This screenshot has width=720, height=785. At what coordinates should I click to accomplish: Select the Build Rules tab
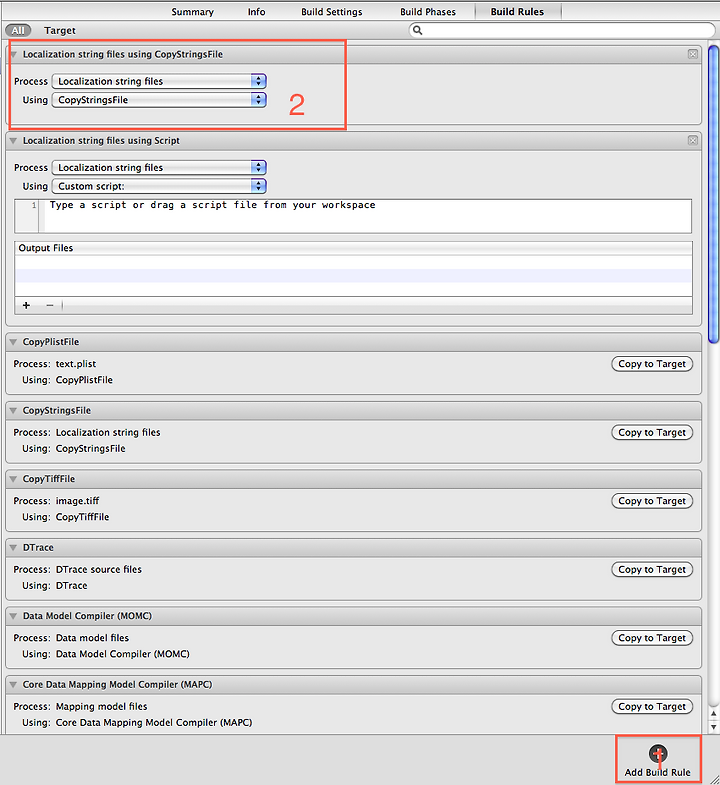coord(517,12)
